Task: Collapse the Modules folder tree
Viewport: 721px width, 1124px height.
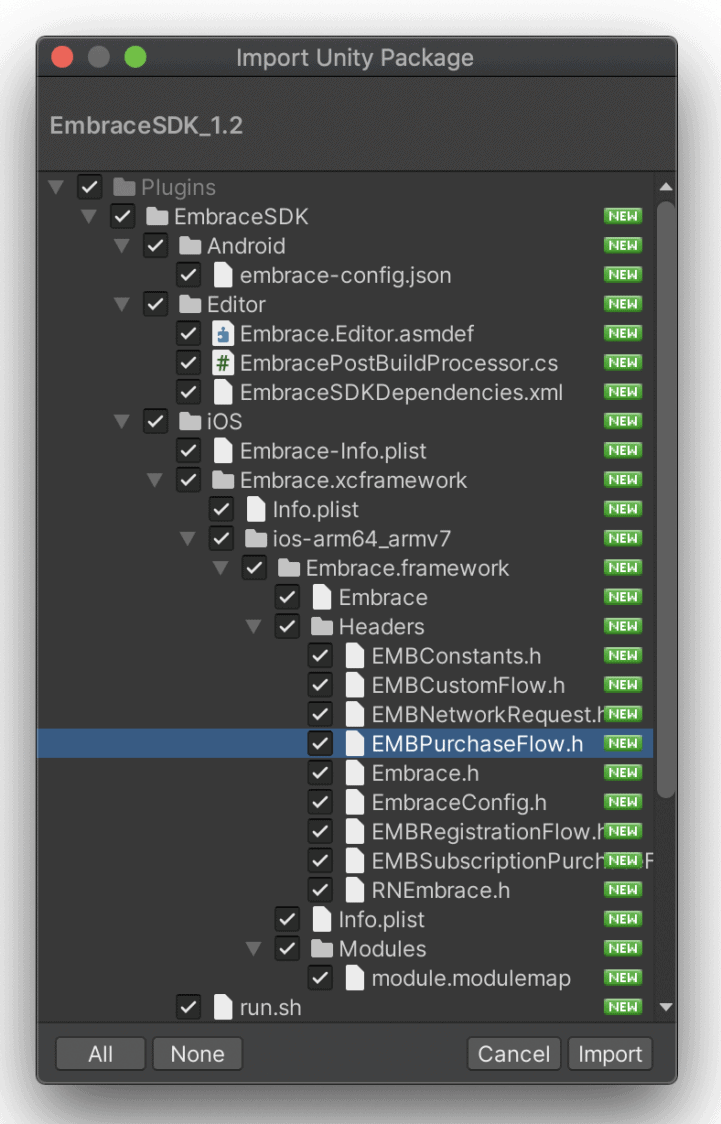Action: 254,948
